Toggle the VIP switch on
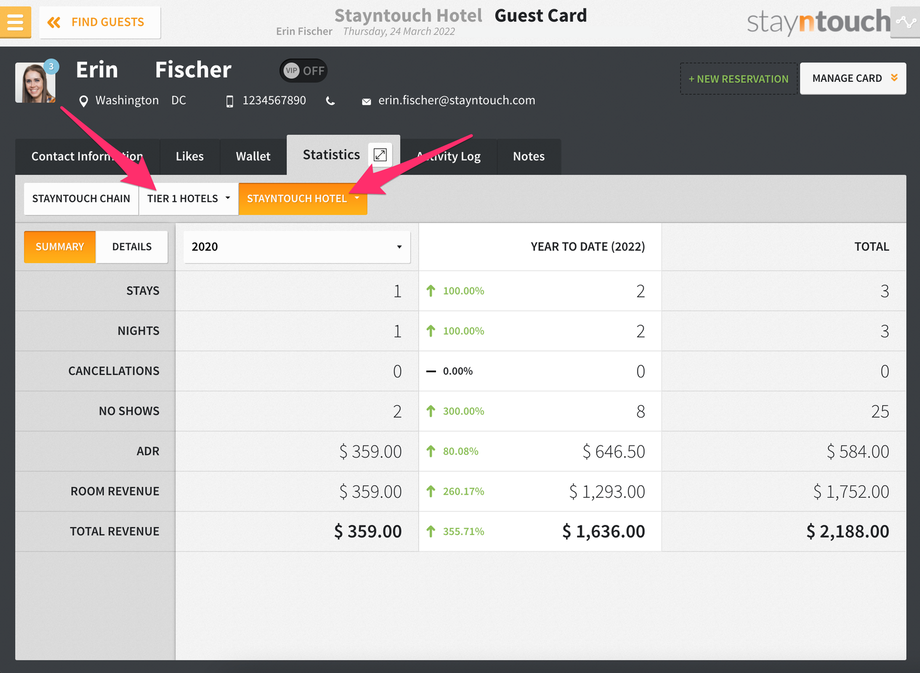The image size is (920, 673). point(303,70)
